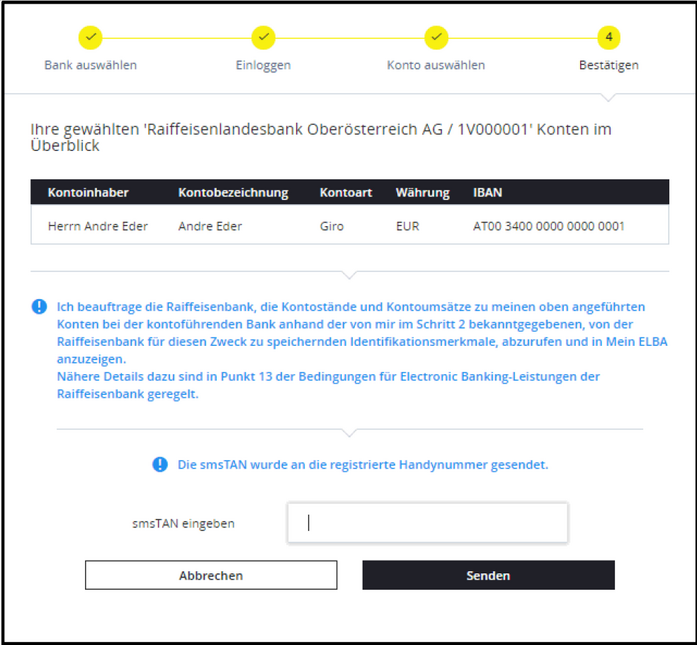Submit with the Senden button
This screenshot has height=645, width=697.
click(488, 575)
